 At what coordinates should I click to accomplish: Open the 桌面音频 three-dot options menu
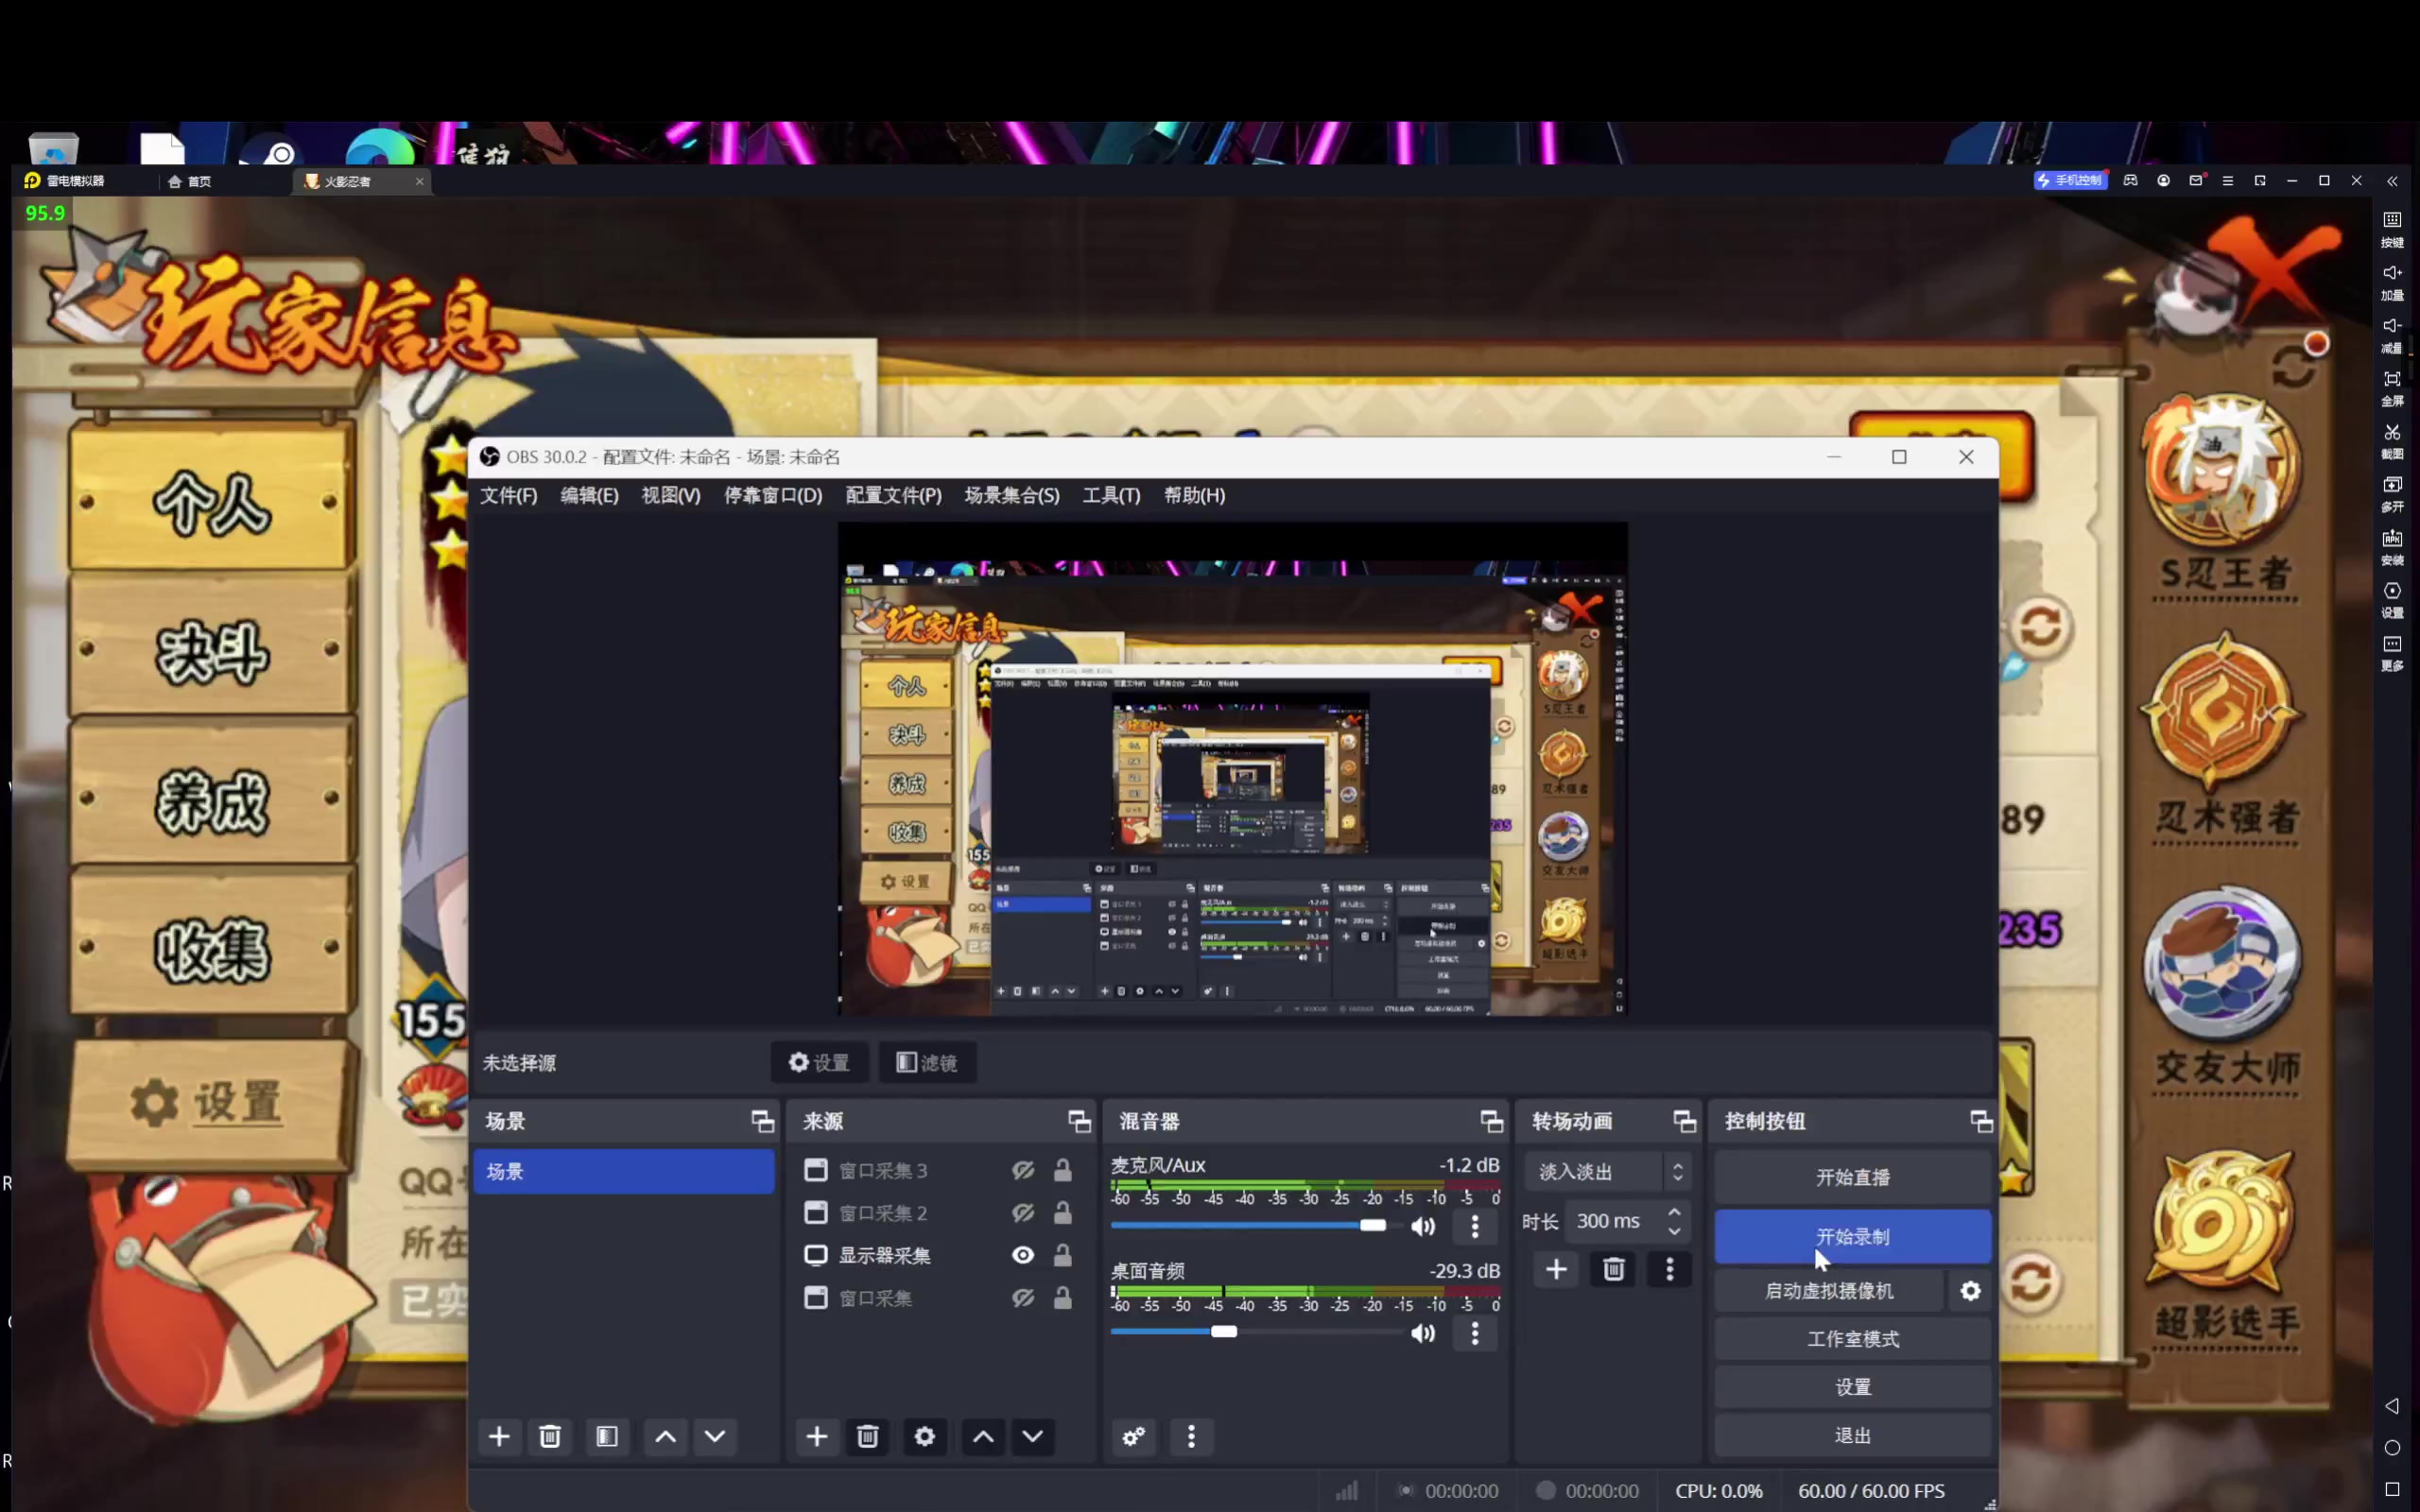point(1475,1333)
